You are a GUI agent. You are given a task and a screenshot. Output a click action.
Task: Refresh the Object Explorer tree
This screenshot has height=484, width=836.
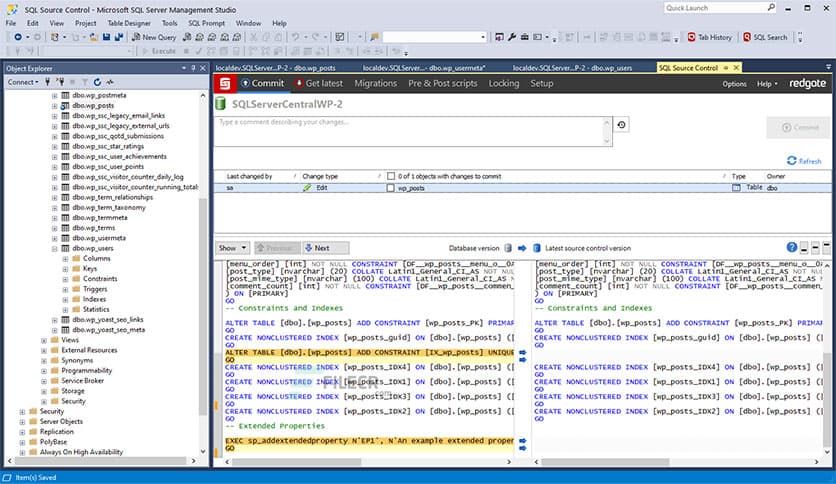click(x=97, y=82)
